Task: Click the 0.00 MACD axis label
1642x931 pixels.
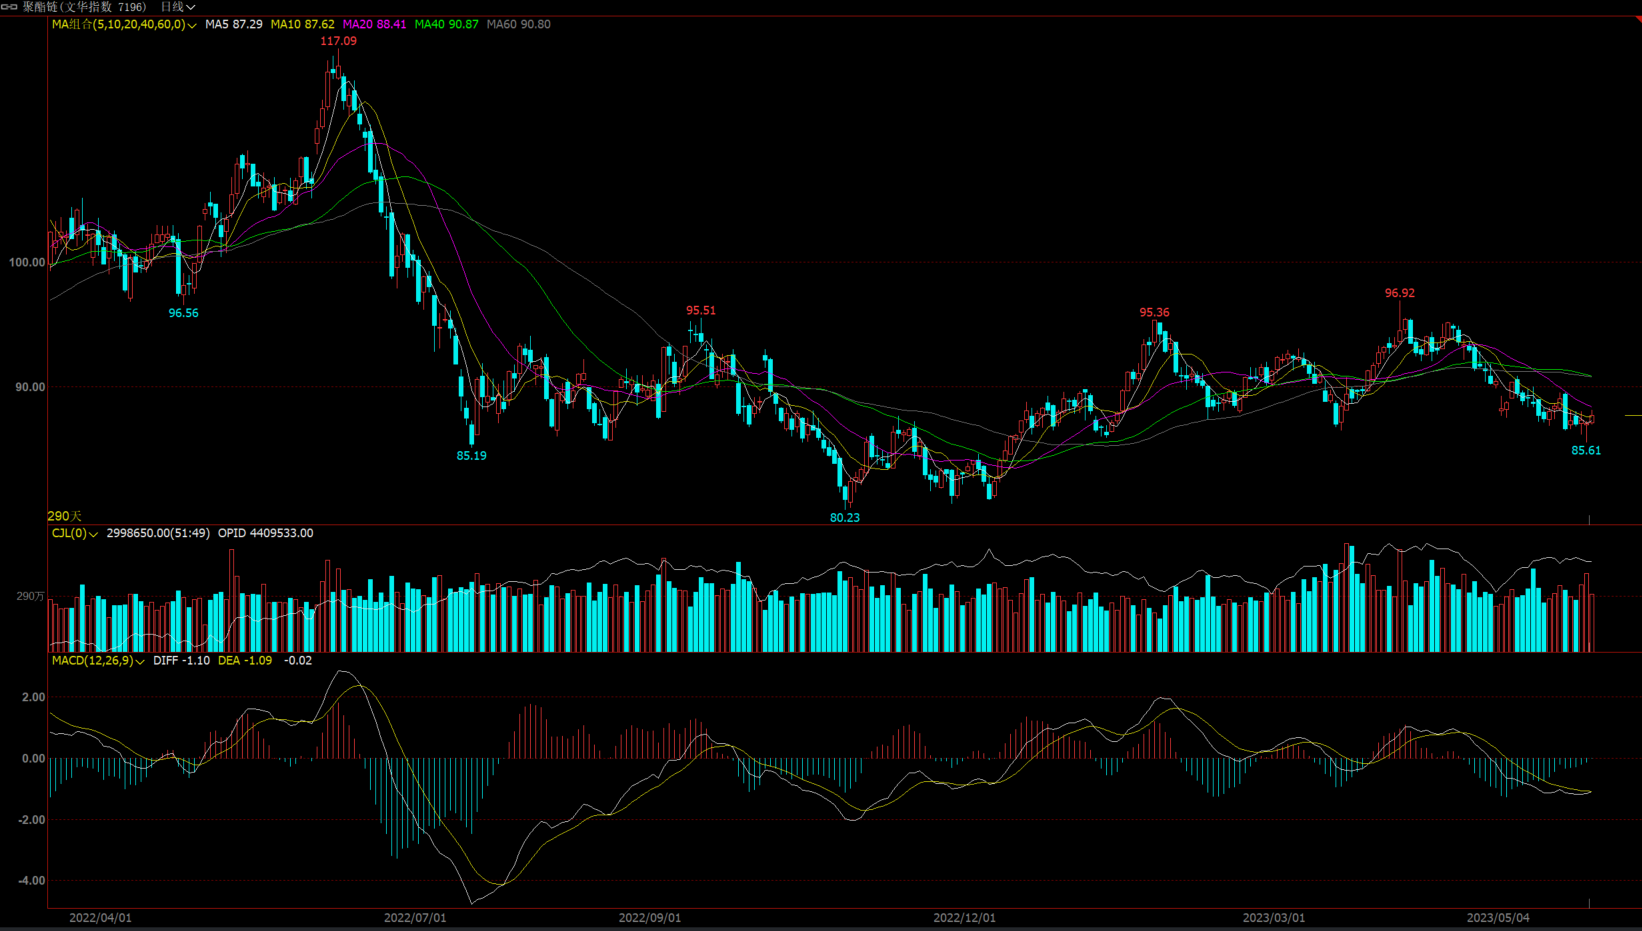Action: click(33, 758)
